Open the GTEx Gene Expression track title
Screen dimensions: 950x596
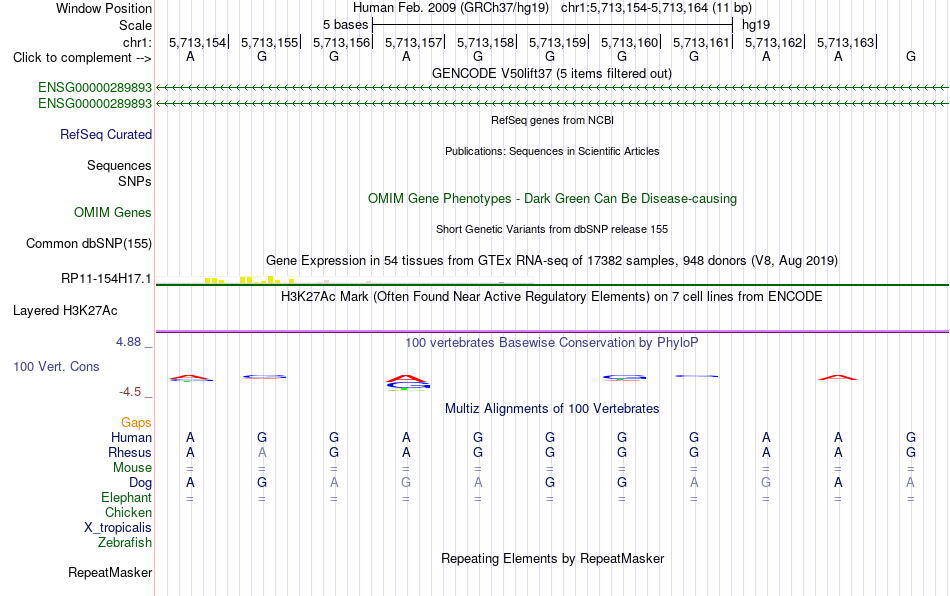click(552, 260)
